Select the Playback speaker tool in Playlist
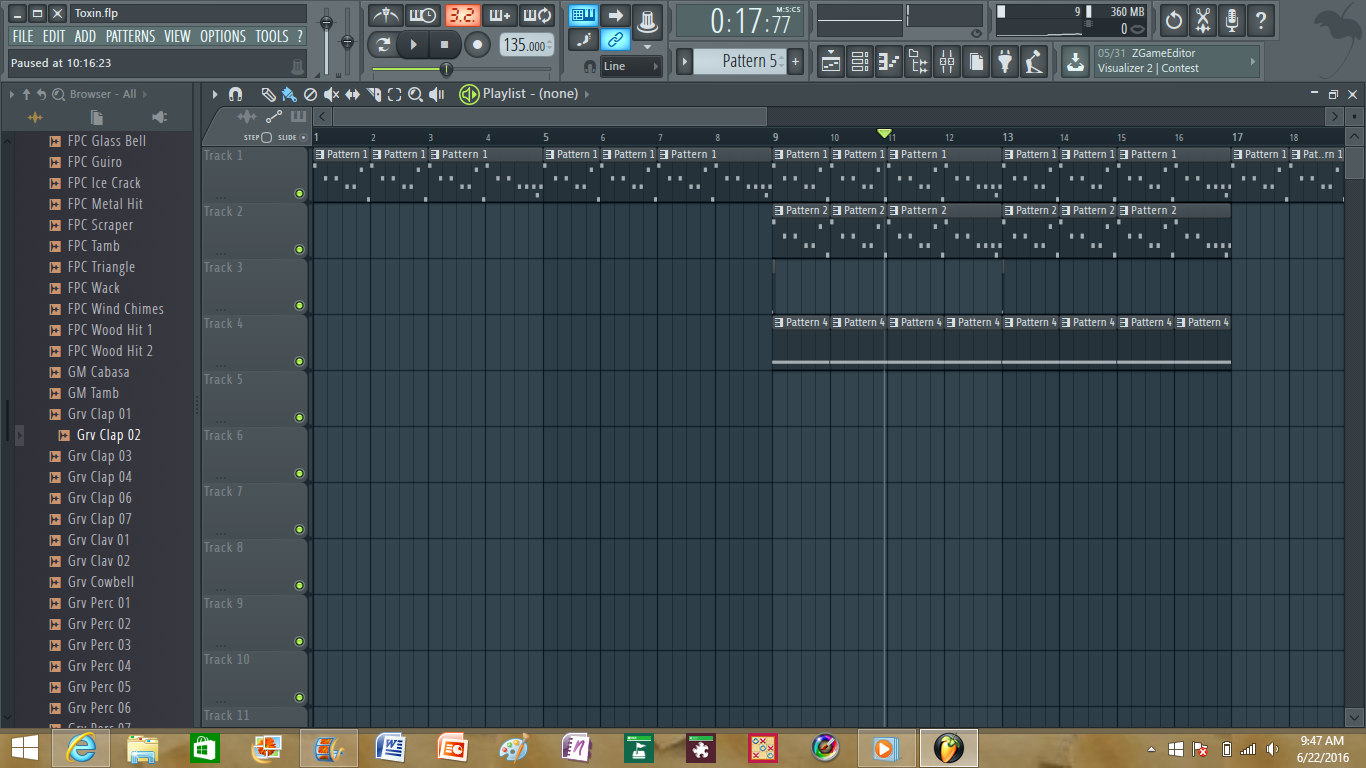 coord(437,94)
